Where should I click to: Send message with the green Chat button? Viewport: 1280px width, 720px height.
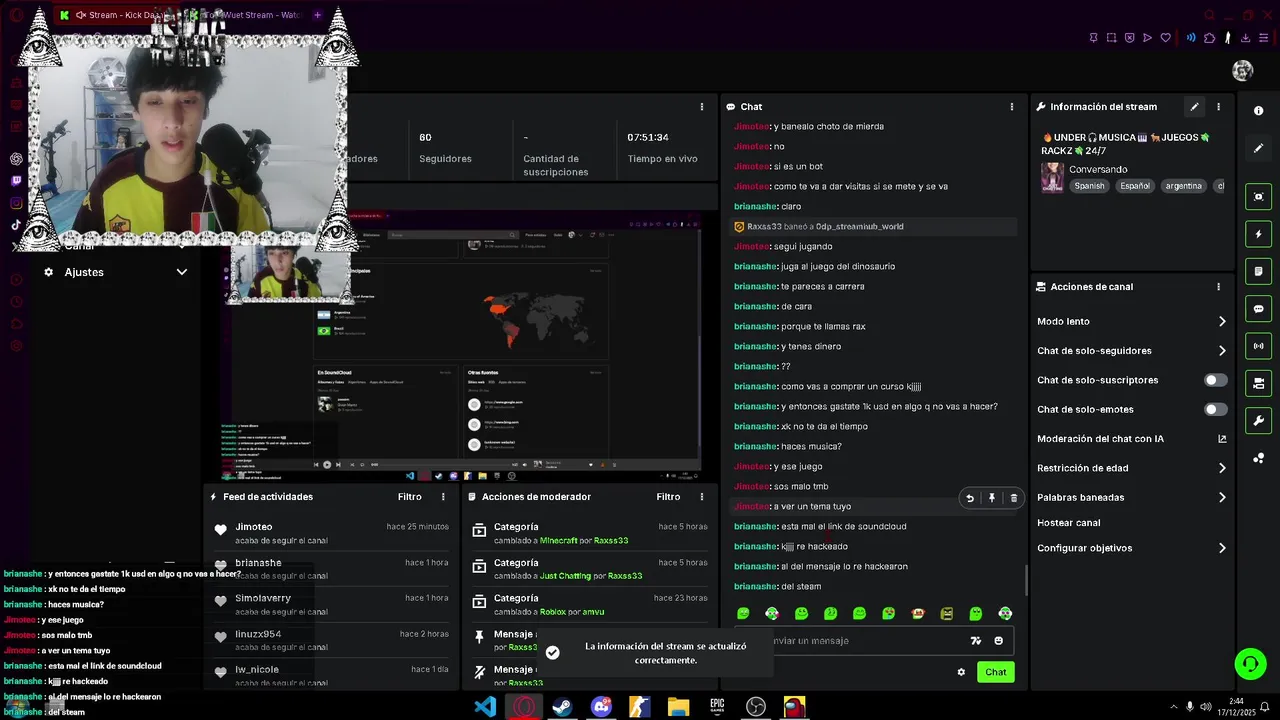pos(995,672)
